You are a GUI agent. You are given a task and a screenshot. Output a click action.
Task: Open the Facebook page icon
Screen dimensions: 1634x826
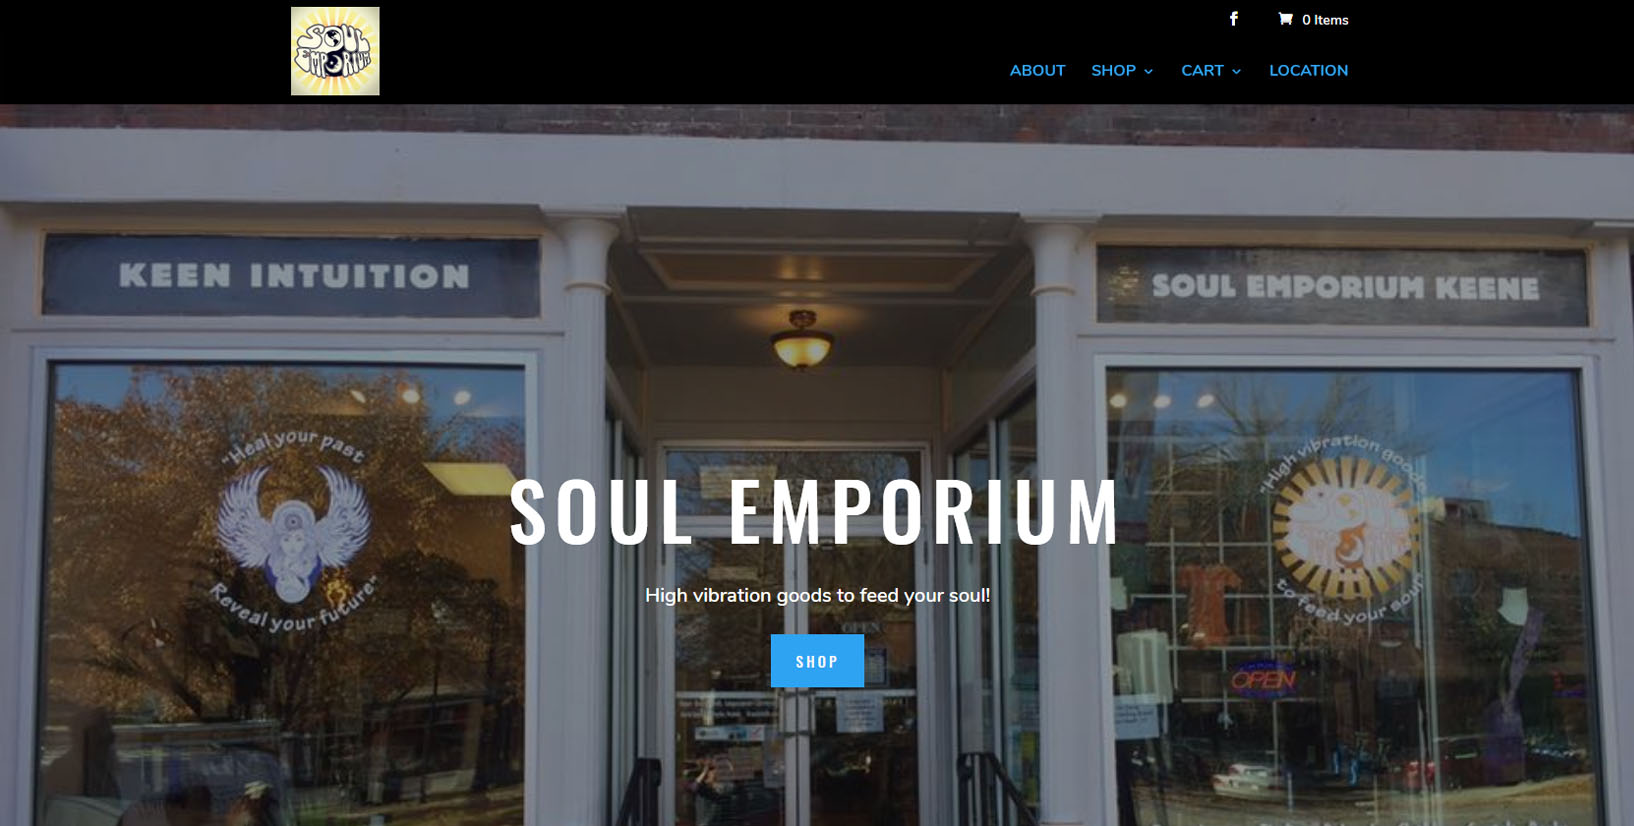point(1234,19)
